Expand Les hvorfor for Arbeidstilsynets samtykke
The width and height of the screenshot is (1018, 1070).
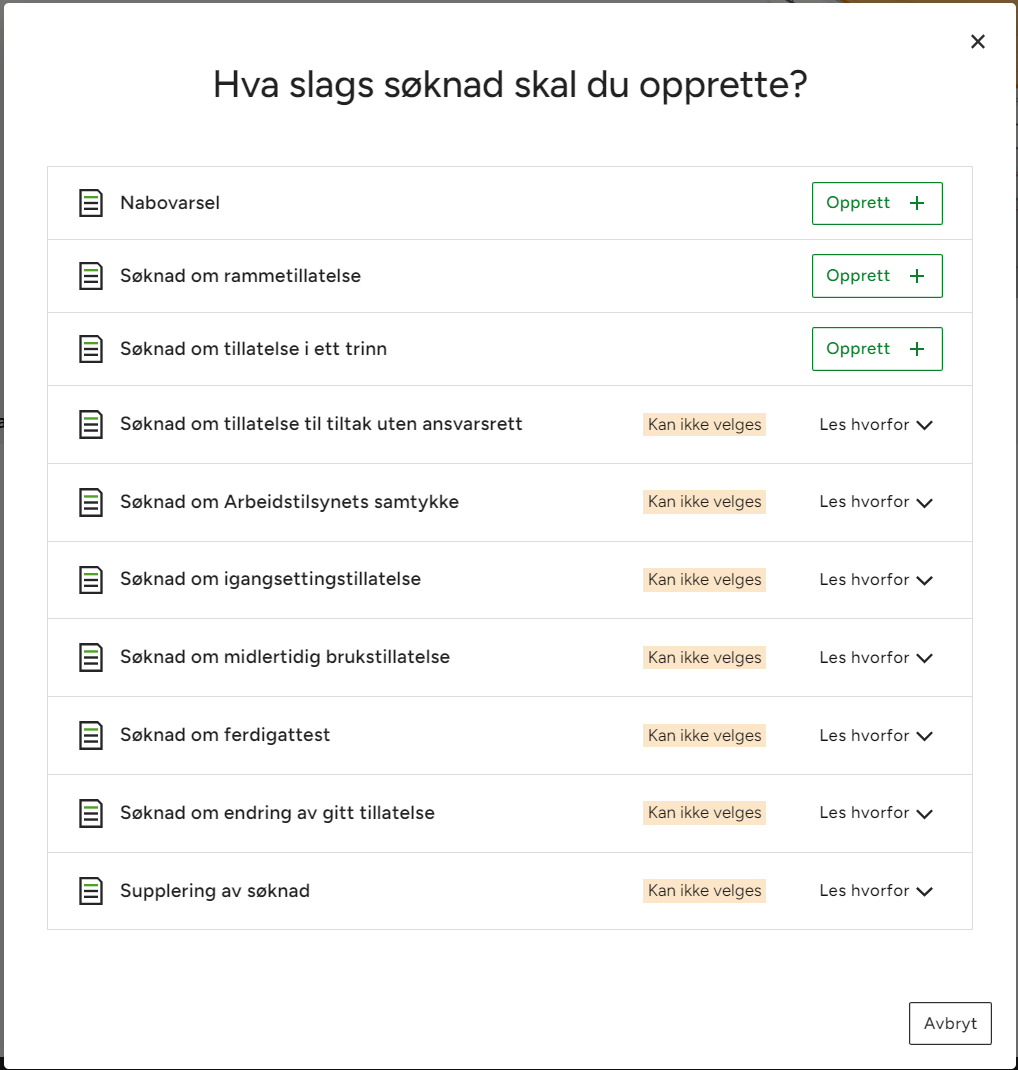[875, 502]
